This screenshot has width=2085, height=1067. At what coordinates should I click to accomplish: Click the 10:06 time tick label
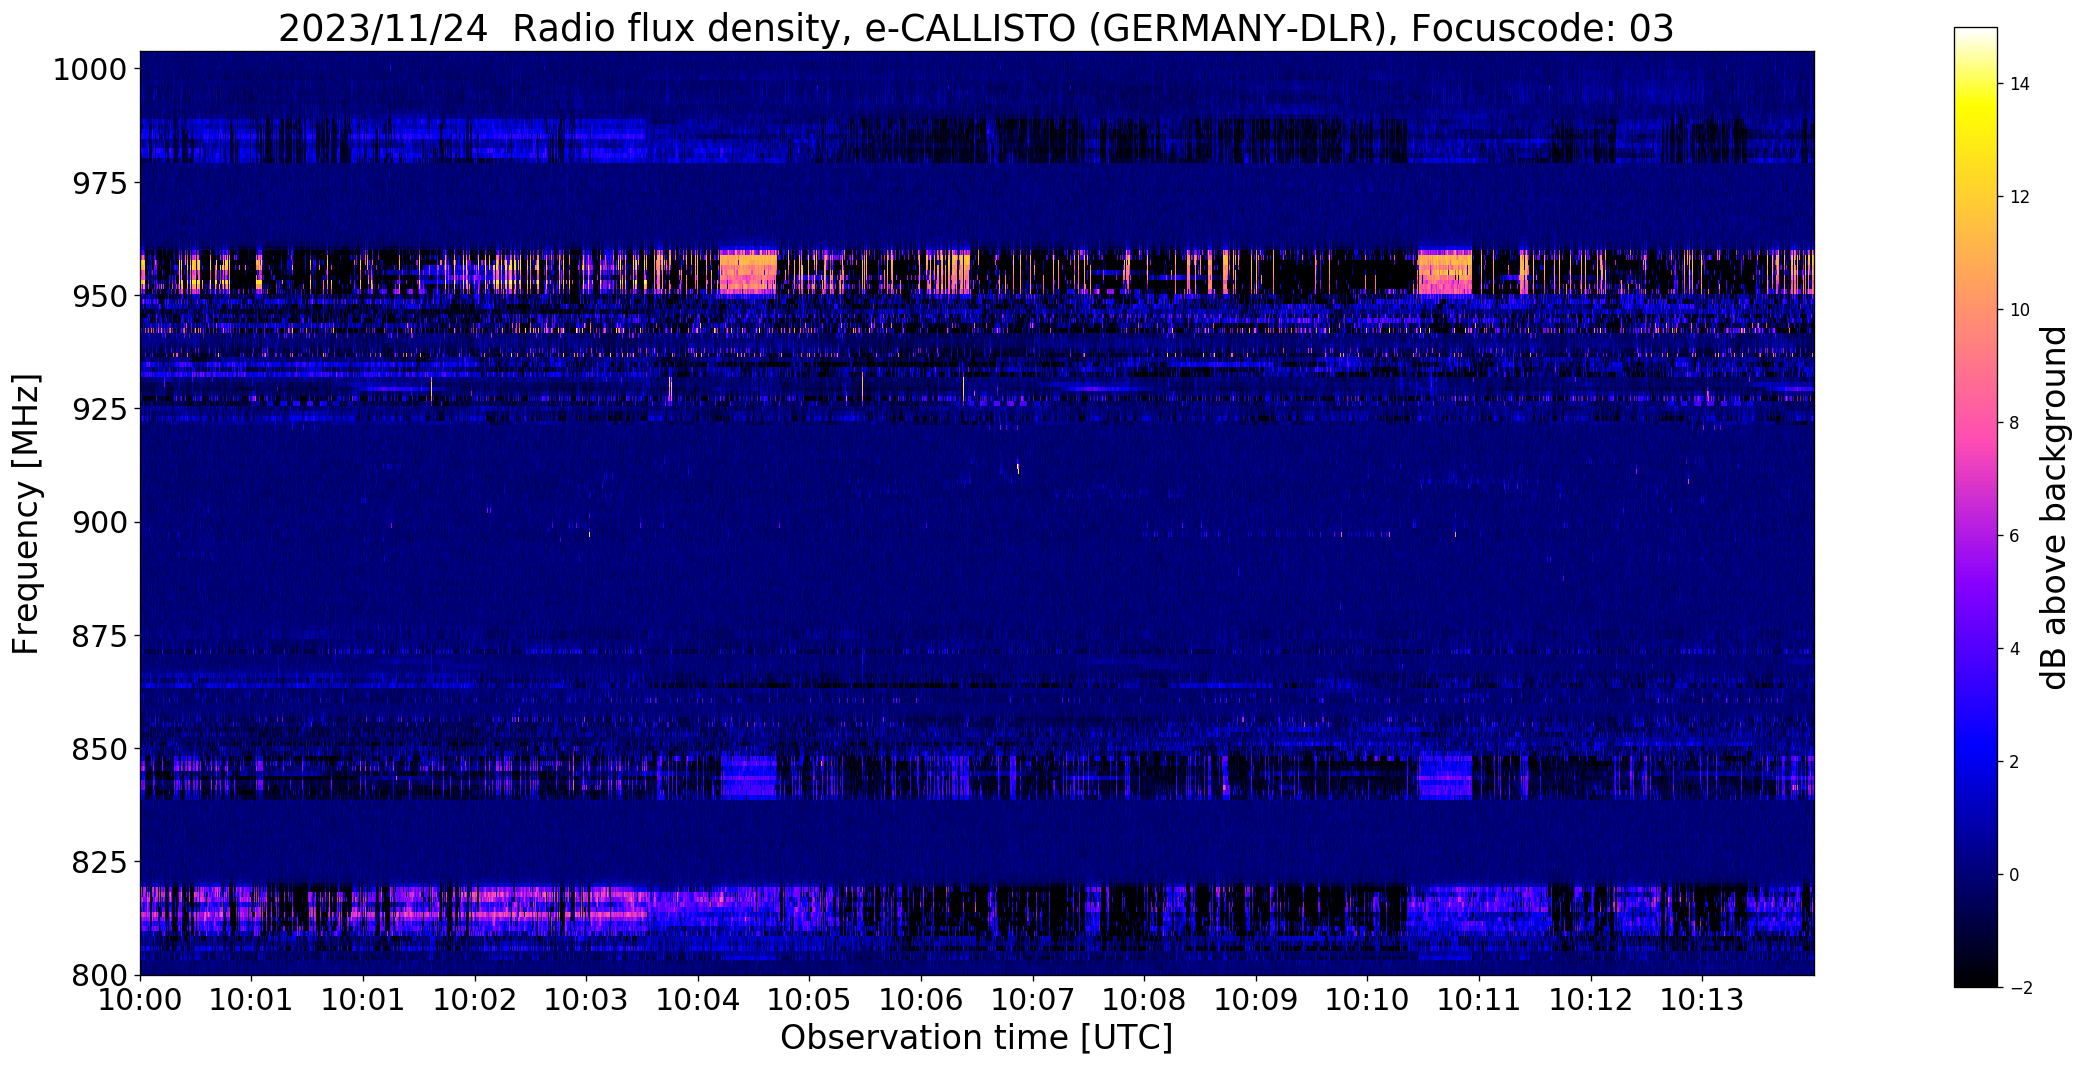(921, 1000)
